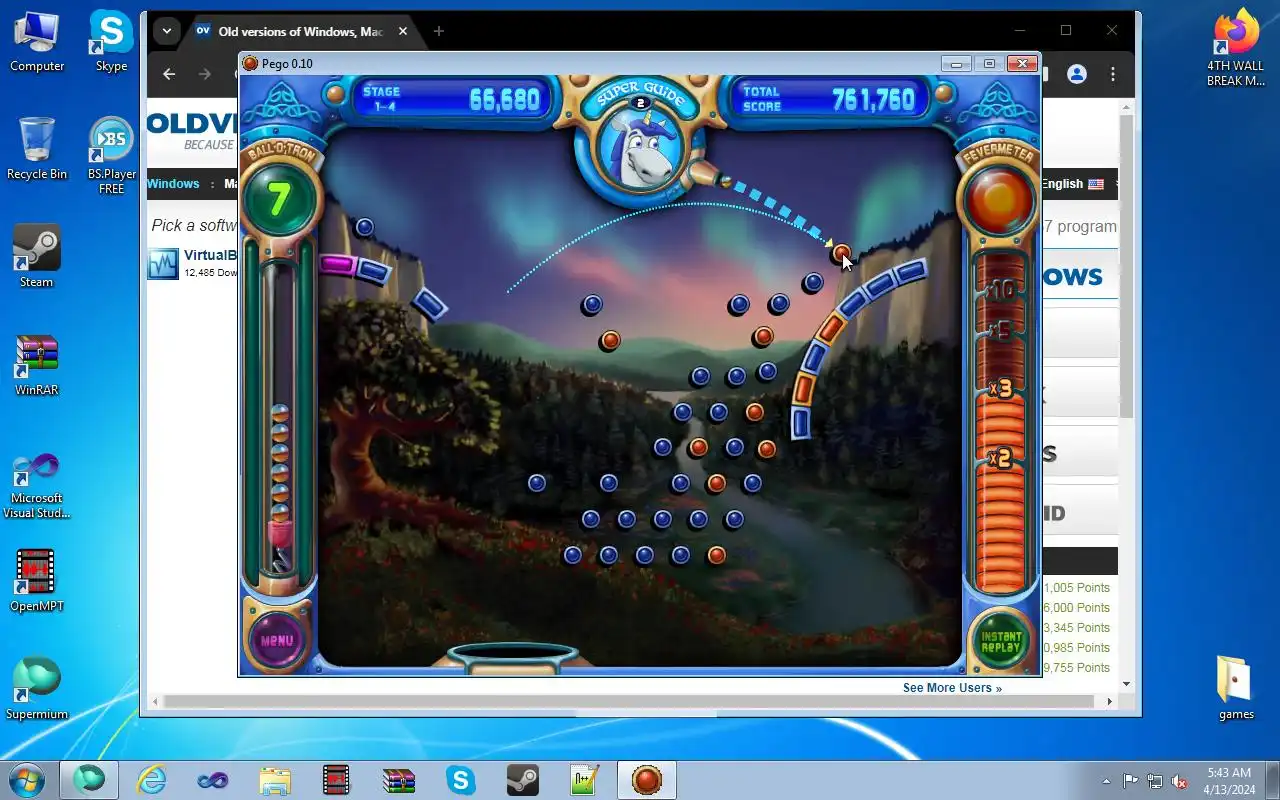Click the Fevermeter orange orb

point(1000,199)
